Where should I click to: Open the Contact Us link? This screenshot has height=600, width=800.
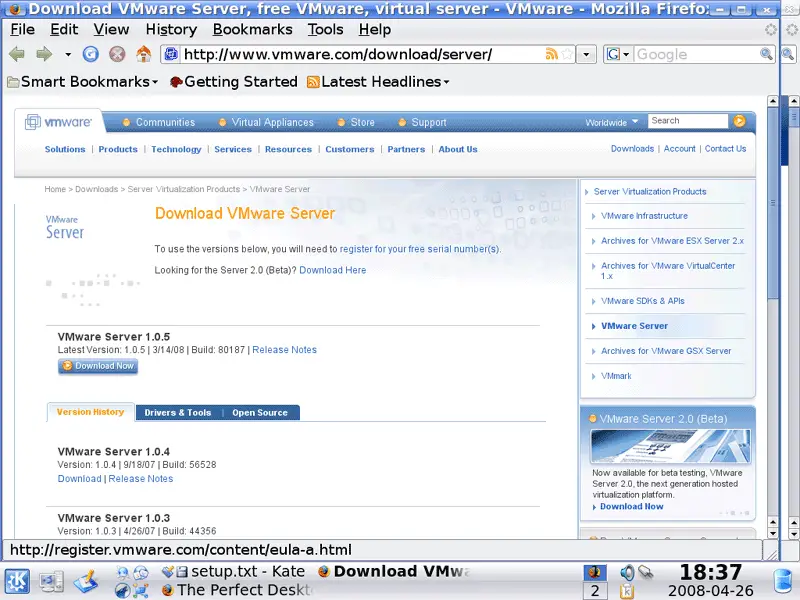725,148
